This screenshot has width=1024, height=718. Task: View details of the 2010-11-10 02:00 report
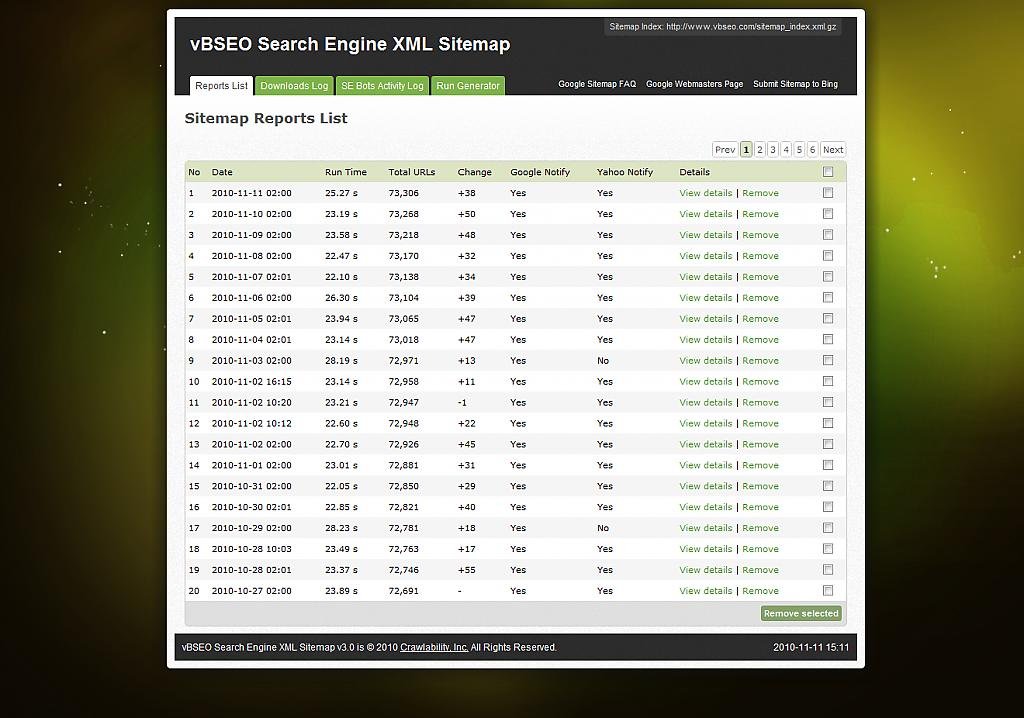(x=705, y=214)
